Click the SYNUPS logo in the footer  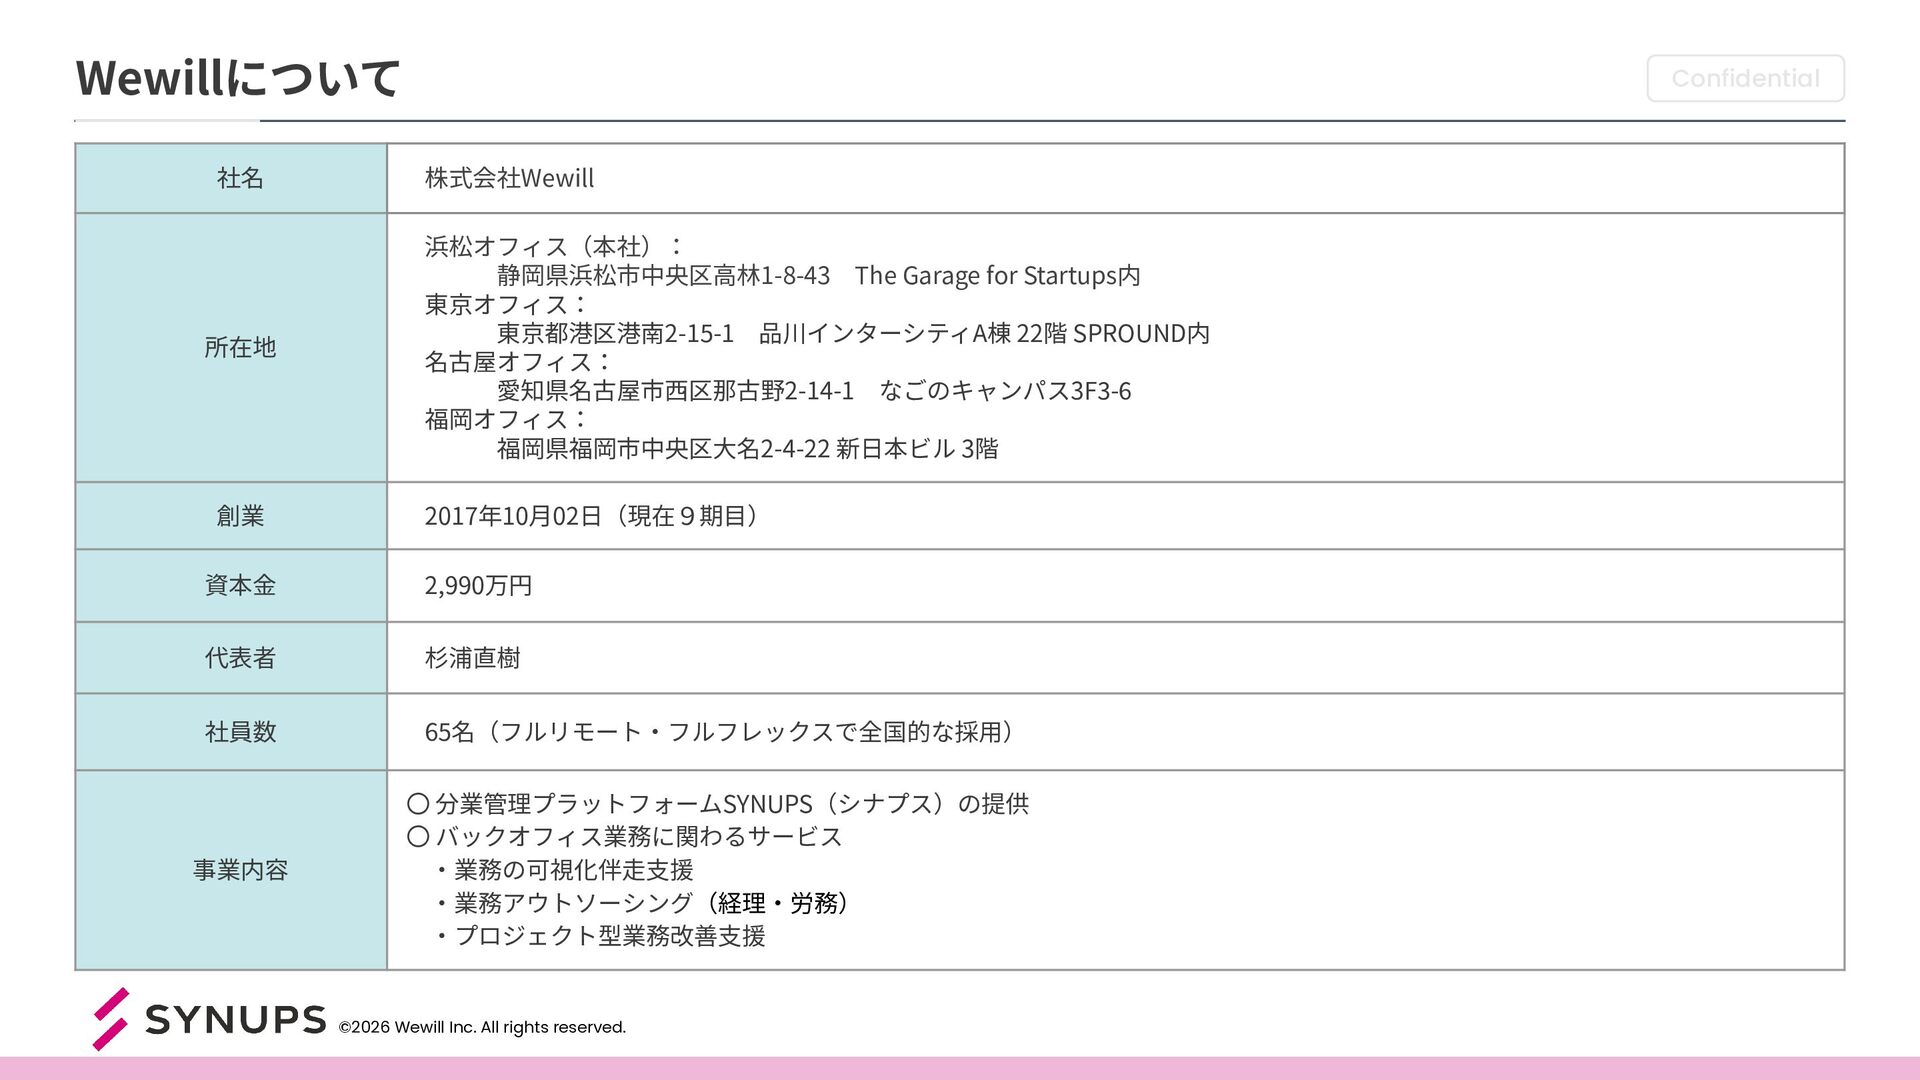pyautogui.click(x=209, y=1019)
